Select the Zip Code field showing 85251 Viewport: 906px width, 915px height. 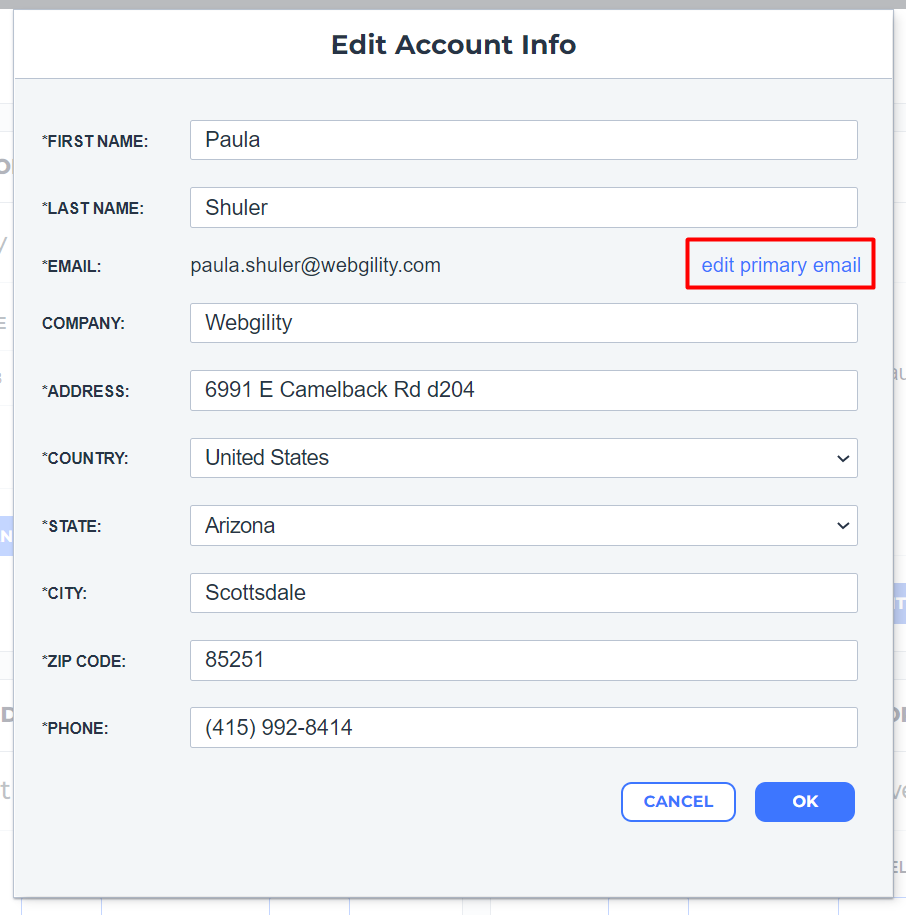(x=523, y=661)
